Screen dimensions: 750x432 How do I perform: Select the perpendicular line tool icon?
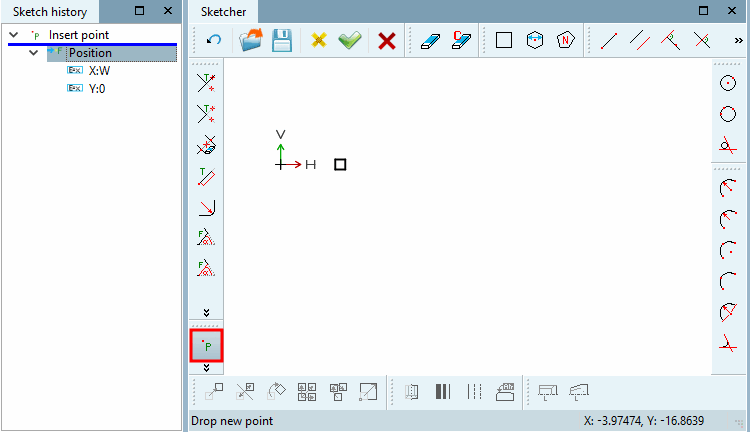point(671,40)
